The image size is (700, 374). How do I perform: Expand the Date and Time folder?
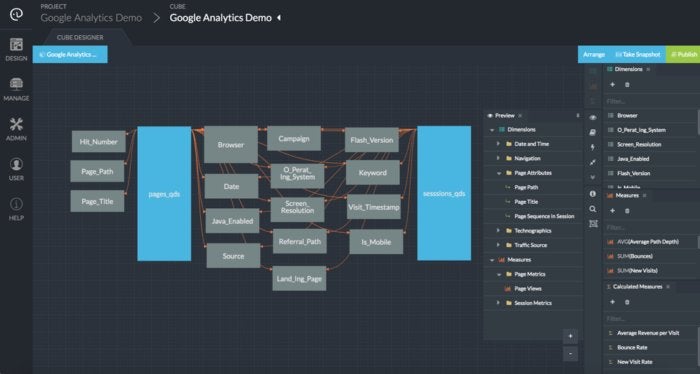coord(498,144)
